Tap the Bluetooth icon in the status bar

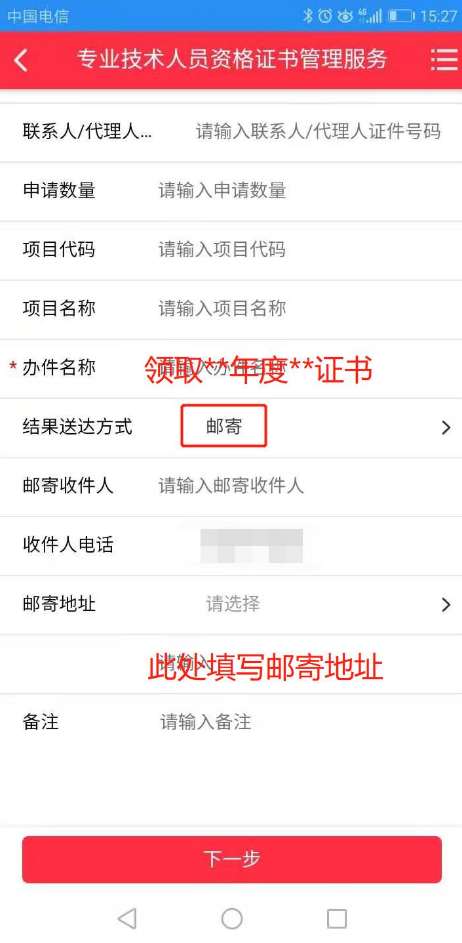[x=308, y=16]
